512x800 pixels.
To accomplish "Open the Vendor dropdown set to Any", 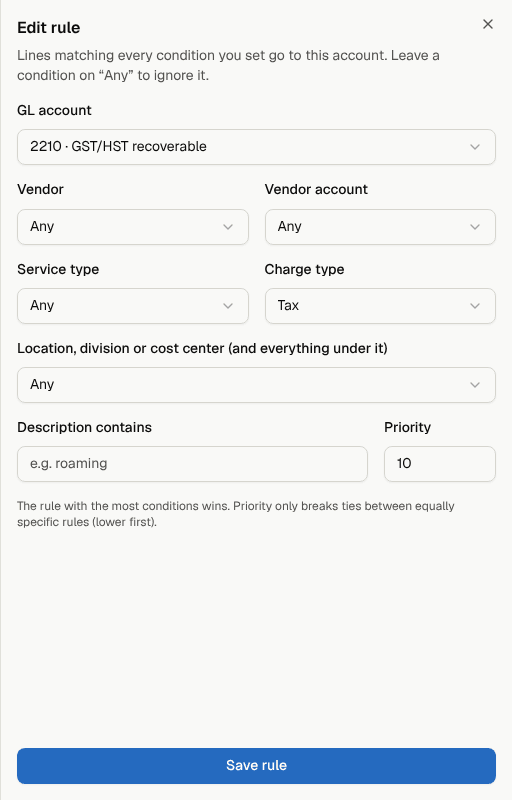I will click(133, 227).
